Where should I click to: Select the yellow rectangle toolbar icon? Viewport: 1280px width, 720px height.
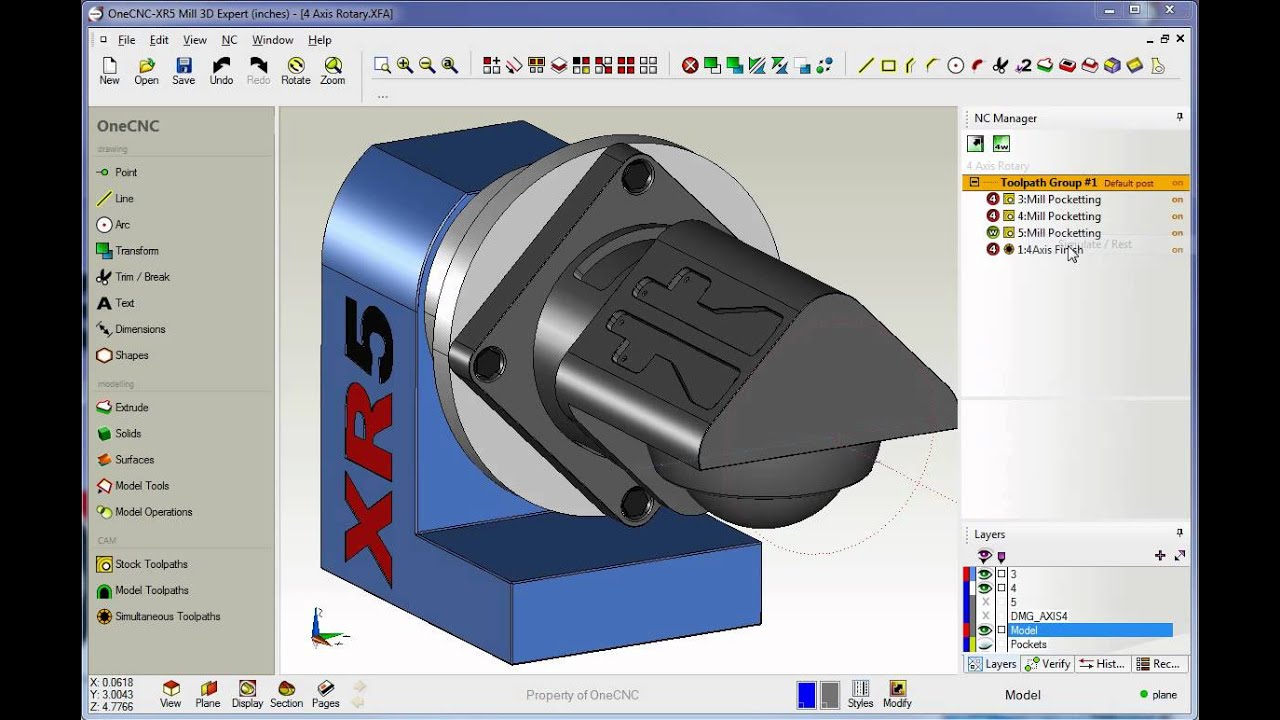[888, 65]
